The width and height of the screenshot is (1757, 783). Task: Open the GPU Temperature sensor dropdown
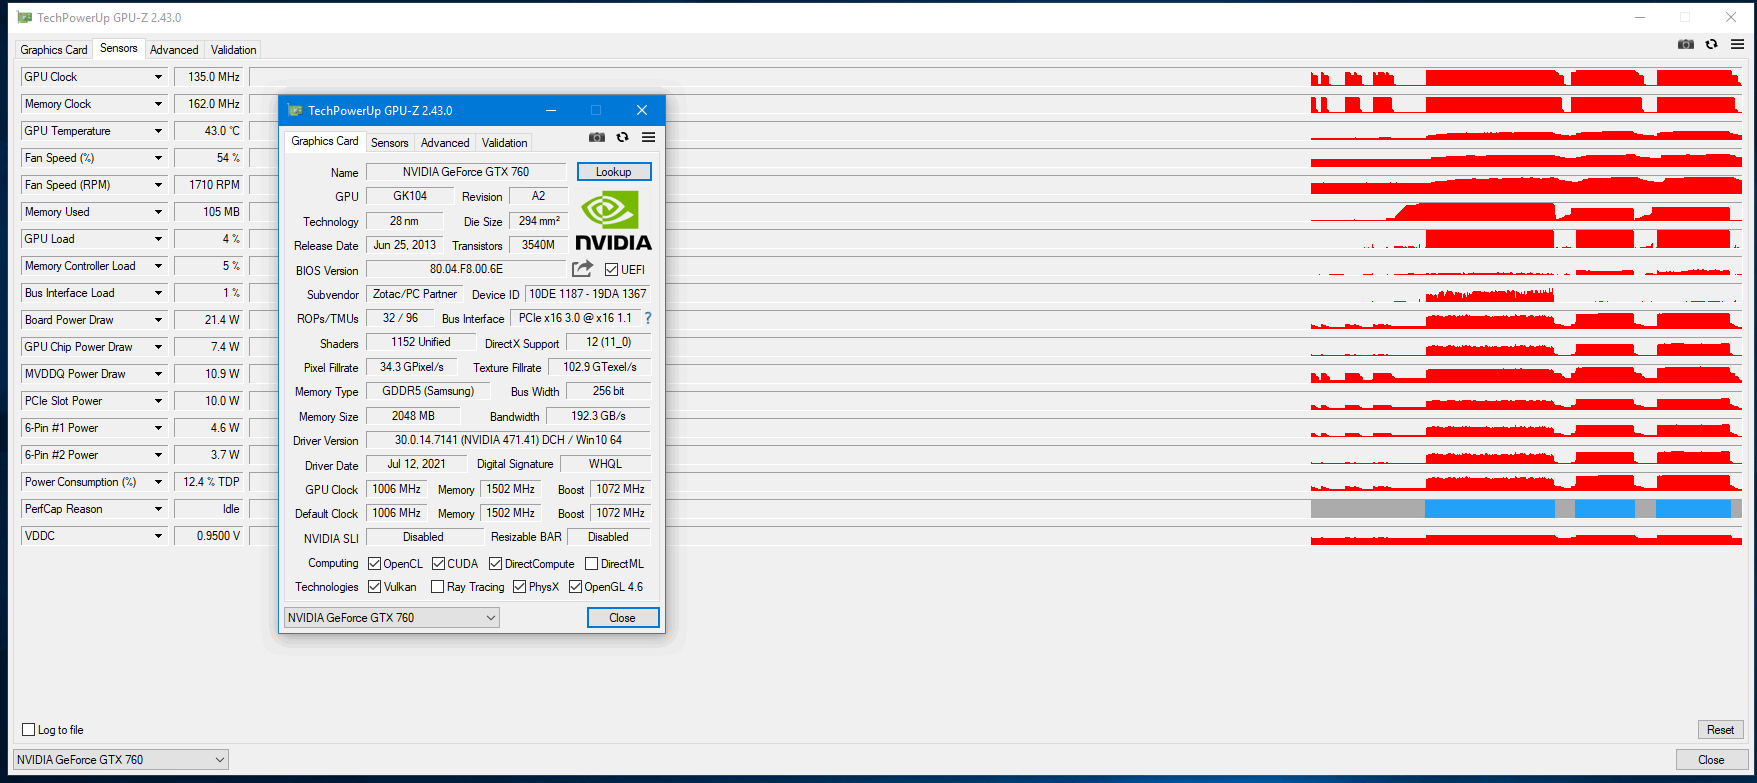pos(158,131)
